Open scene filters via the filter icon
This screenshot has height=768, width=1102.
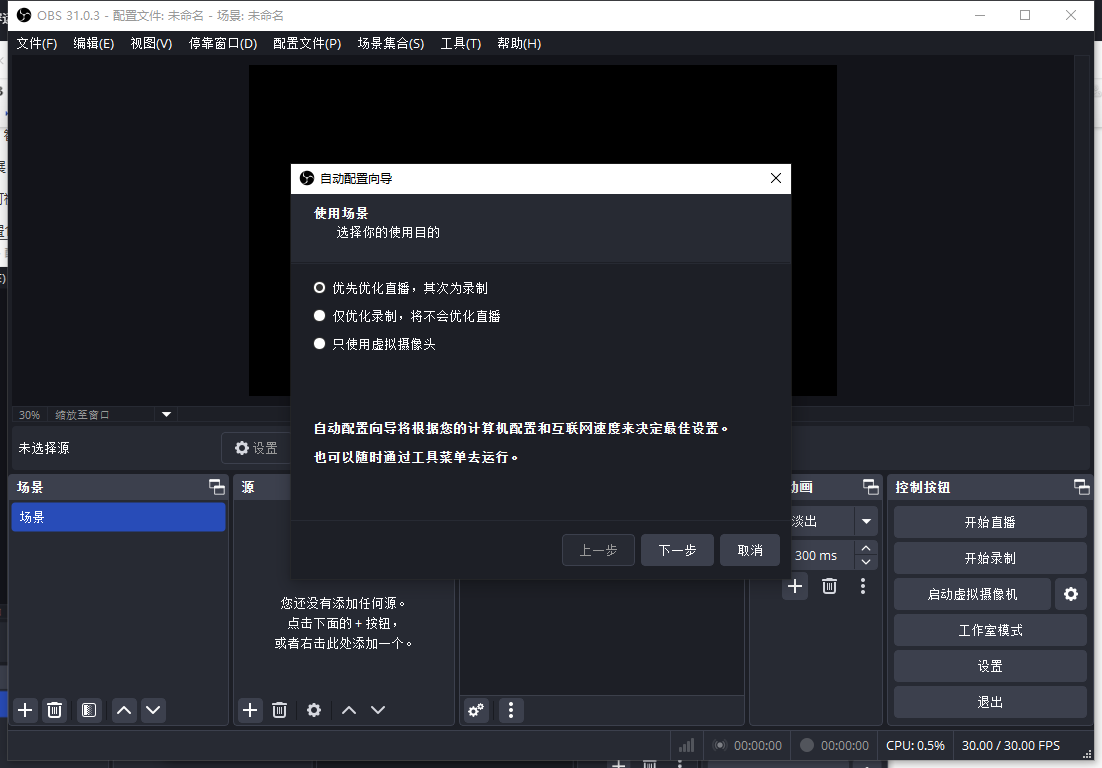tap(88, 710)
